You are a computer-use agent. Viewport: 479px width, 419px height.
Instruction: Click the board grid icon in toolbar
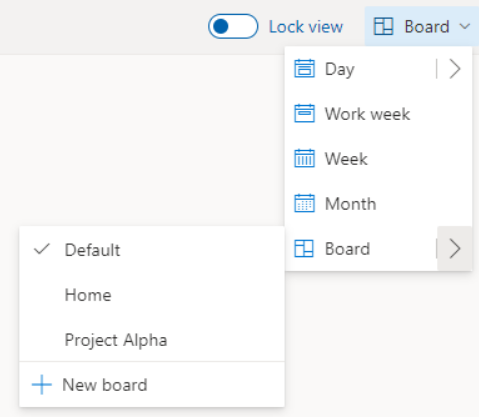pos(383,26)
